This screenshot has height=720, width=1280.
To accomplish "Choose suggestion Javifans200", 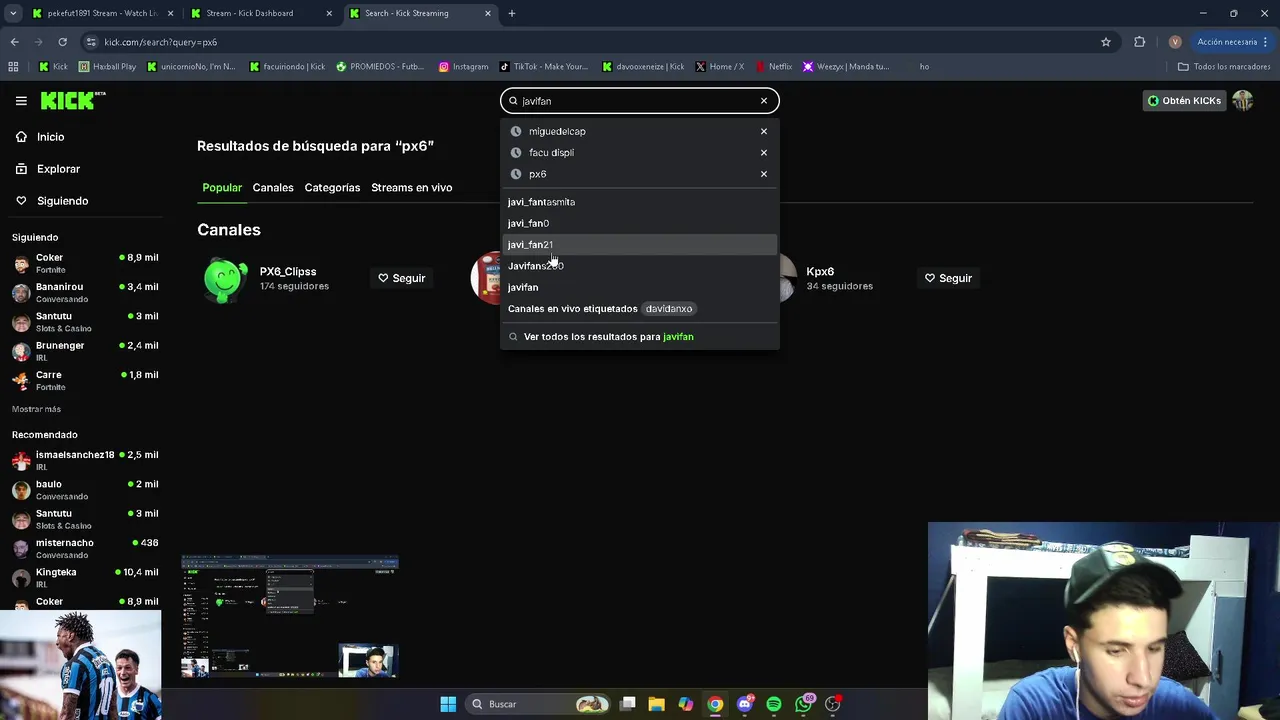I will tap(640, 266).
